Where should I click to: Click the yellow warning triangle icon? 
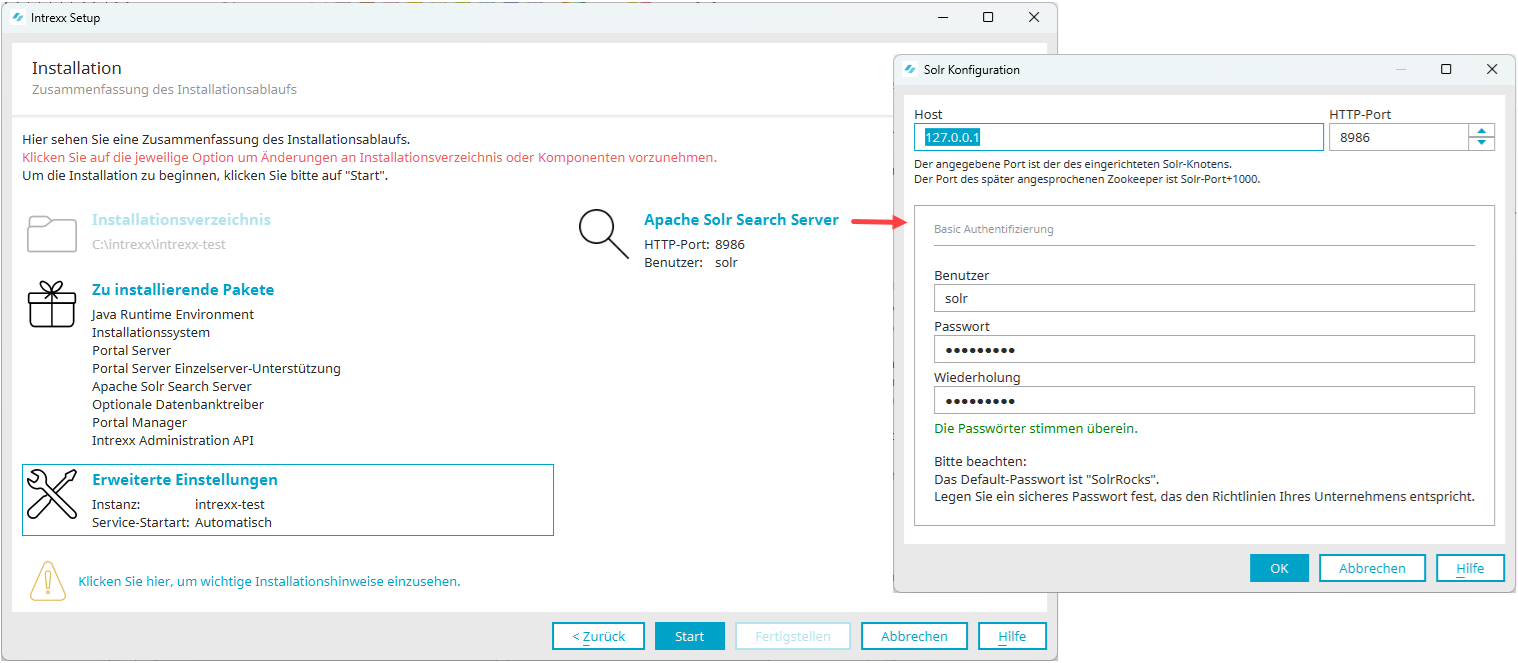pyautogui.click(x=47, y=581)
